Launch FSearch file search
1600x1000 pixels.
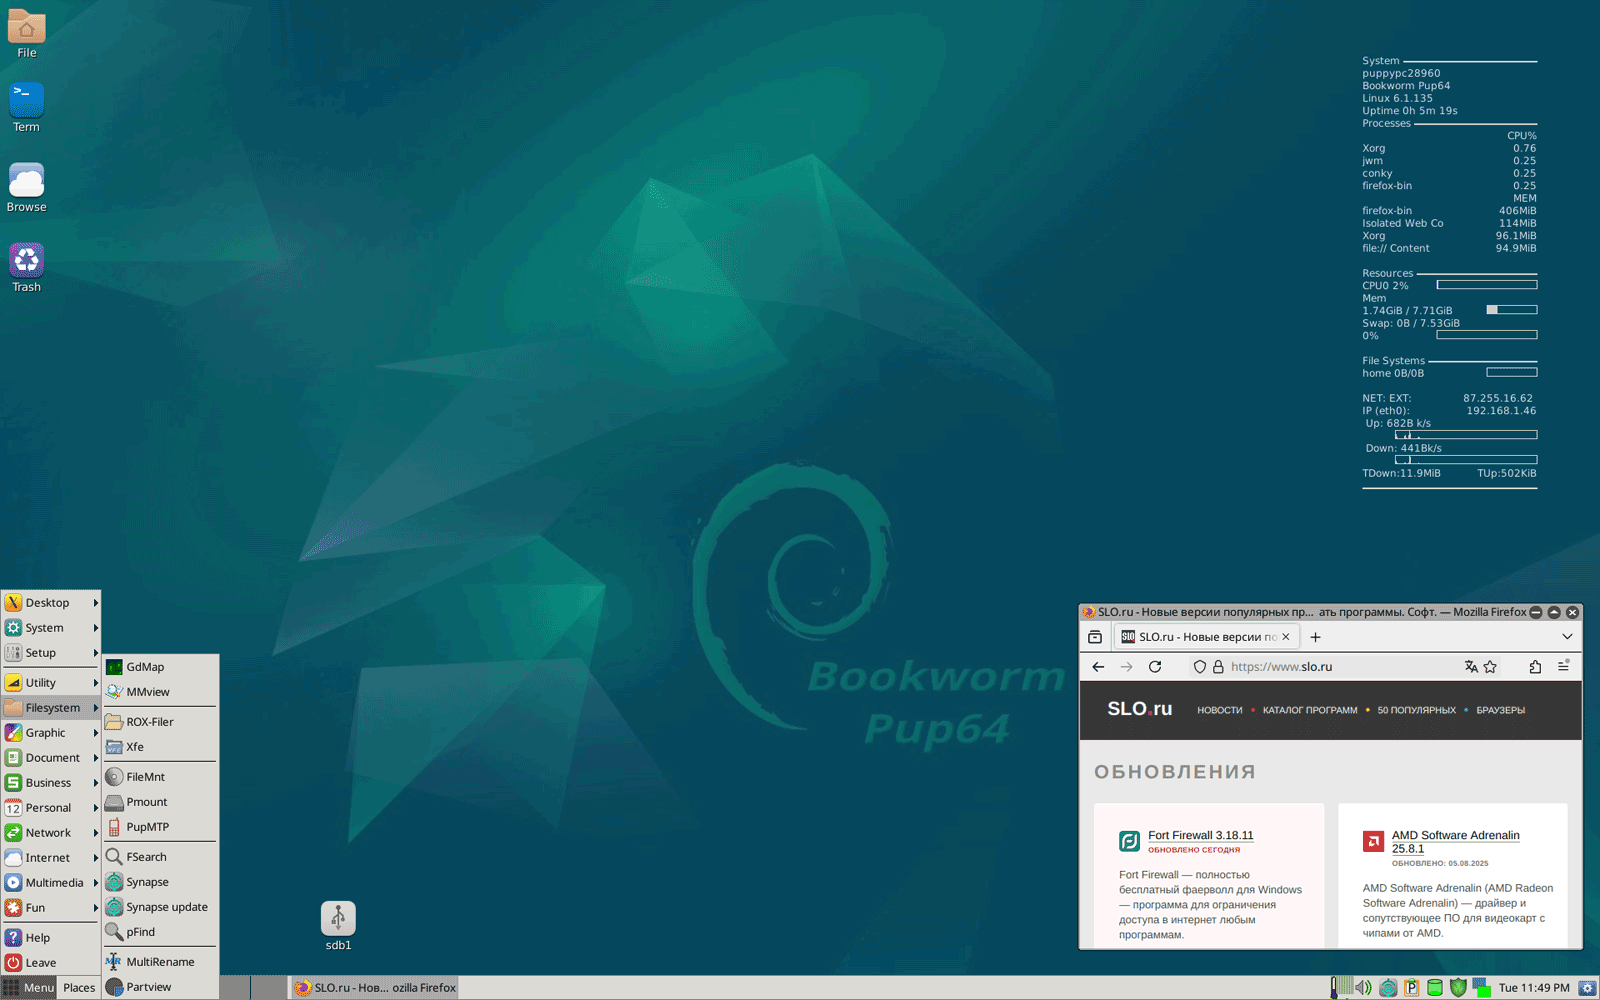coord(160,857)
